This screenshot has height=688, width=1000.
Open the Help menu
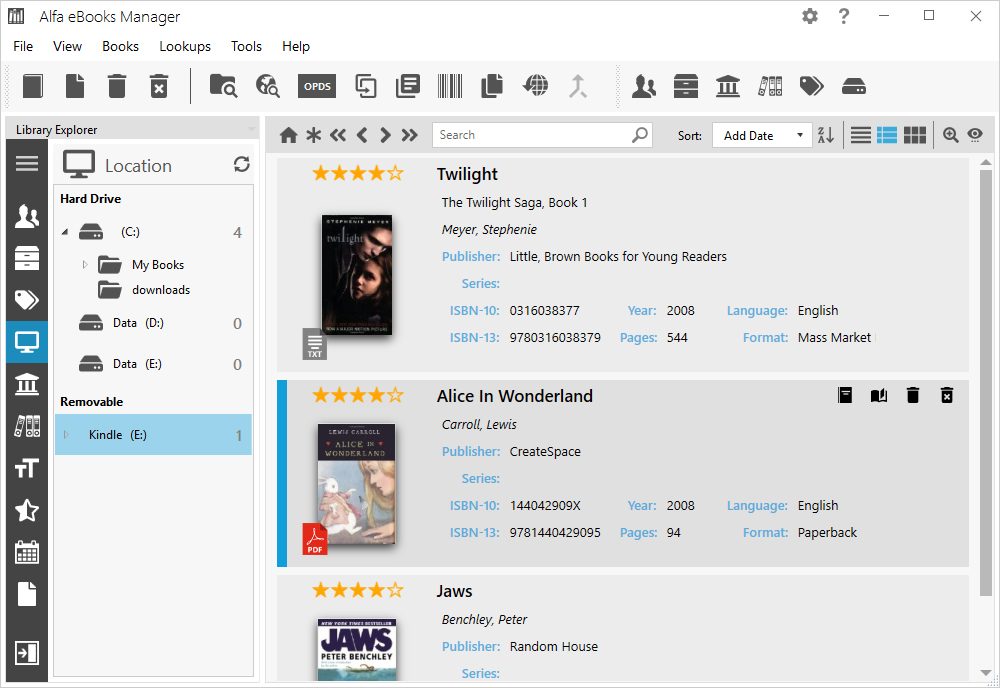point(296,47)
